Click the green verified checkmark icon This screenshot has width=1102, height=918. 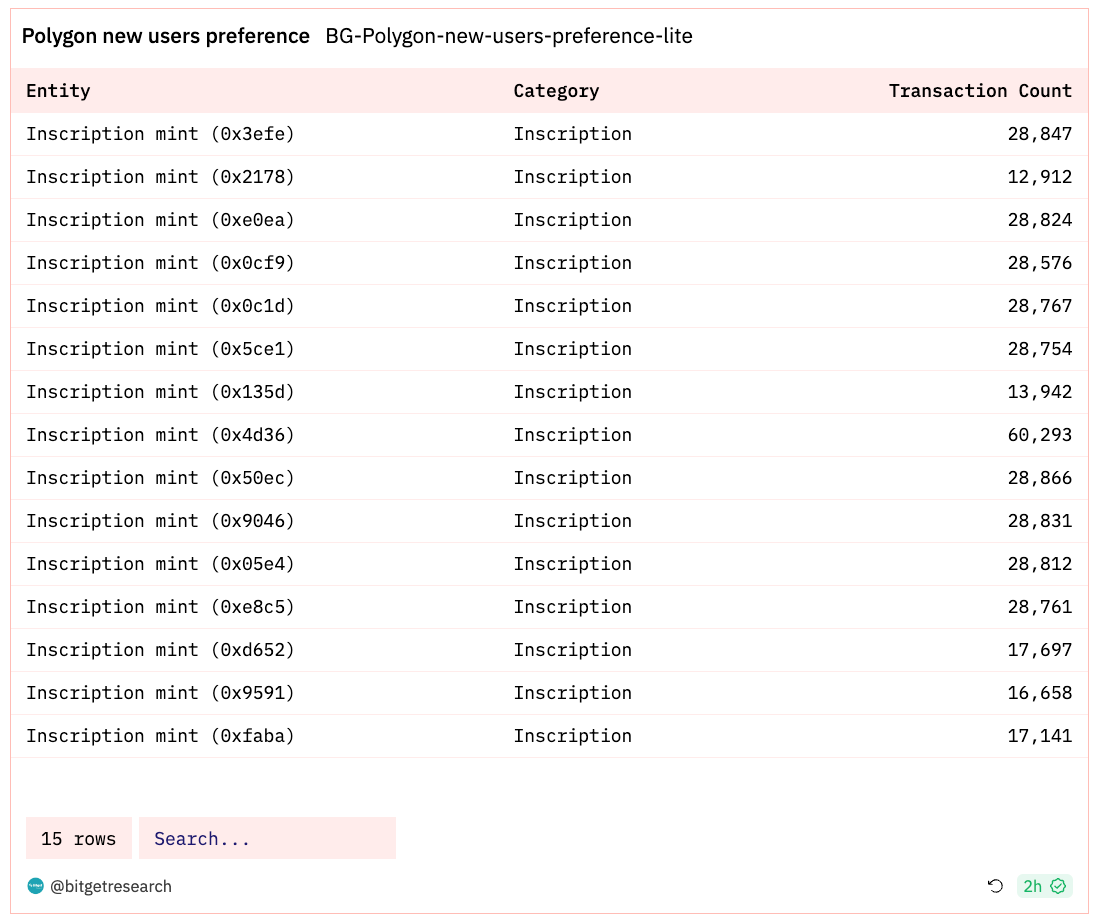click(x=1058, y=886)
